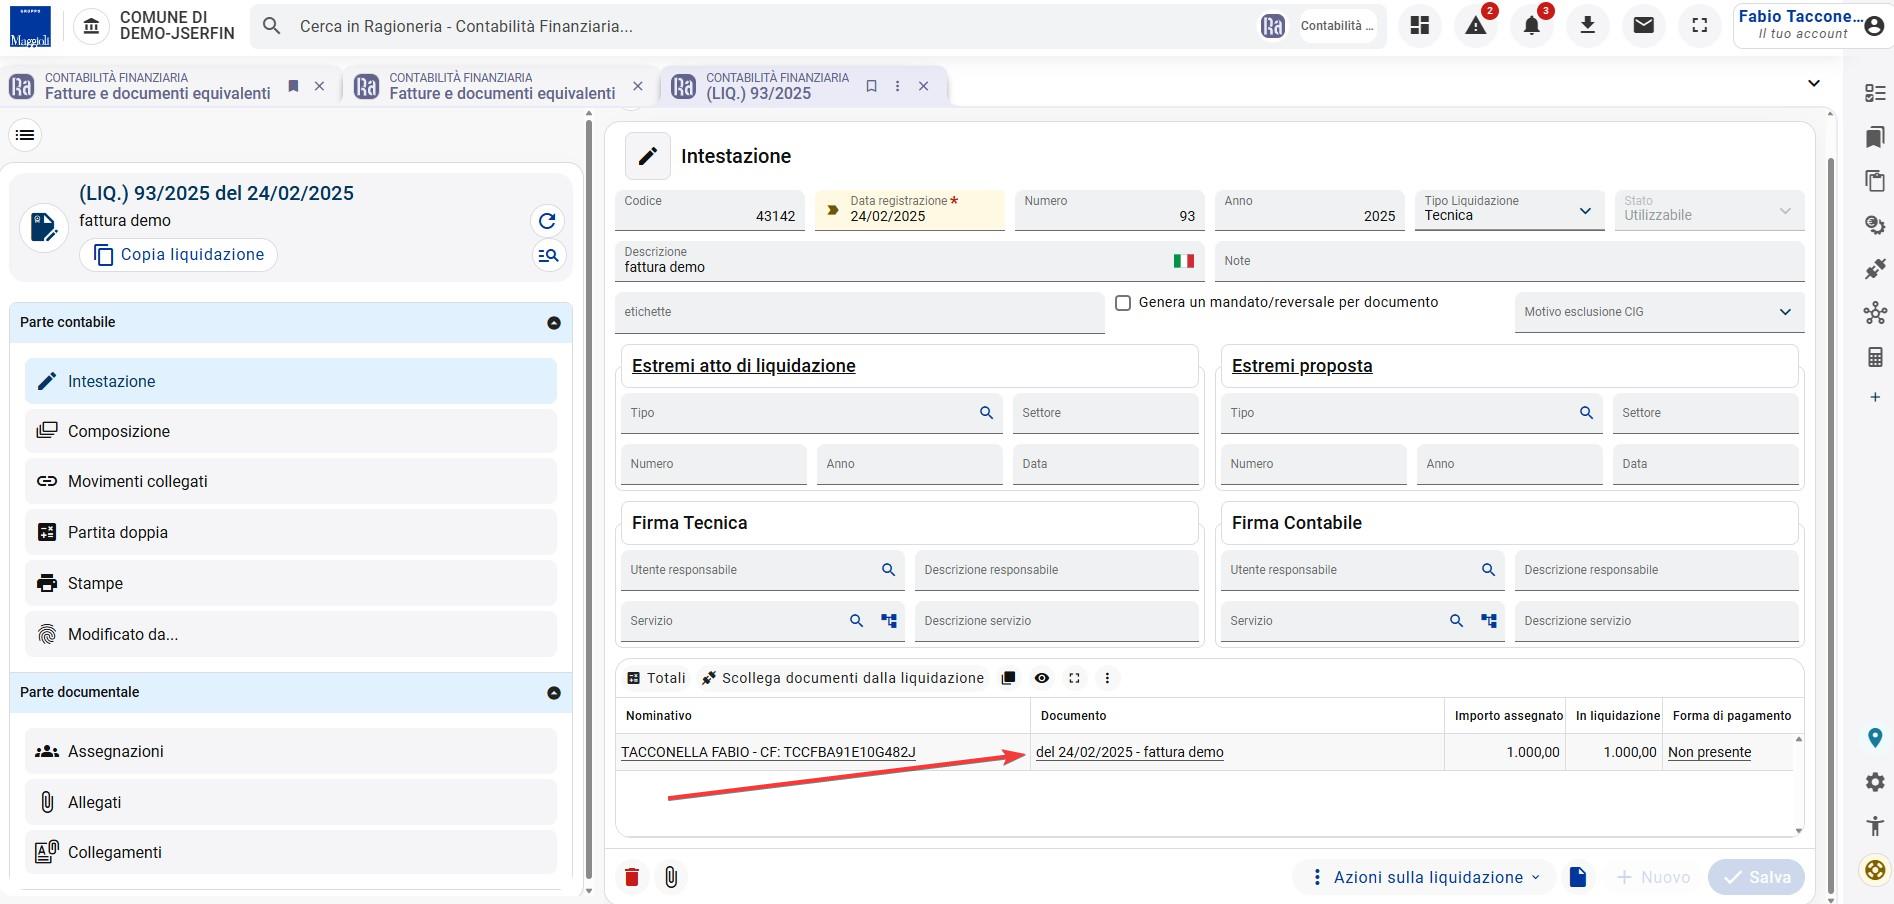Open three-dot menu in documents toolbar

coord(1107,678)
